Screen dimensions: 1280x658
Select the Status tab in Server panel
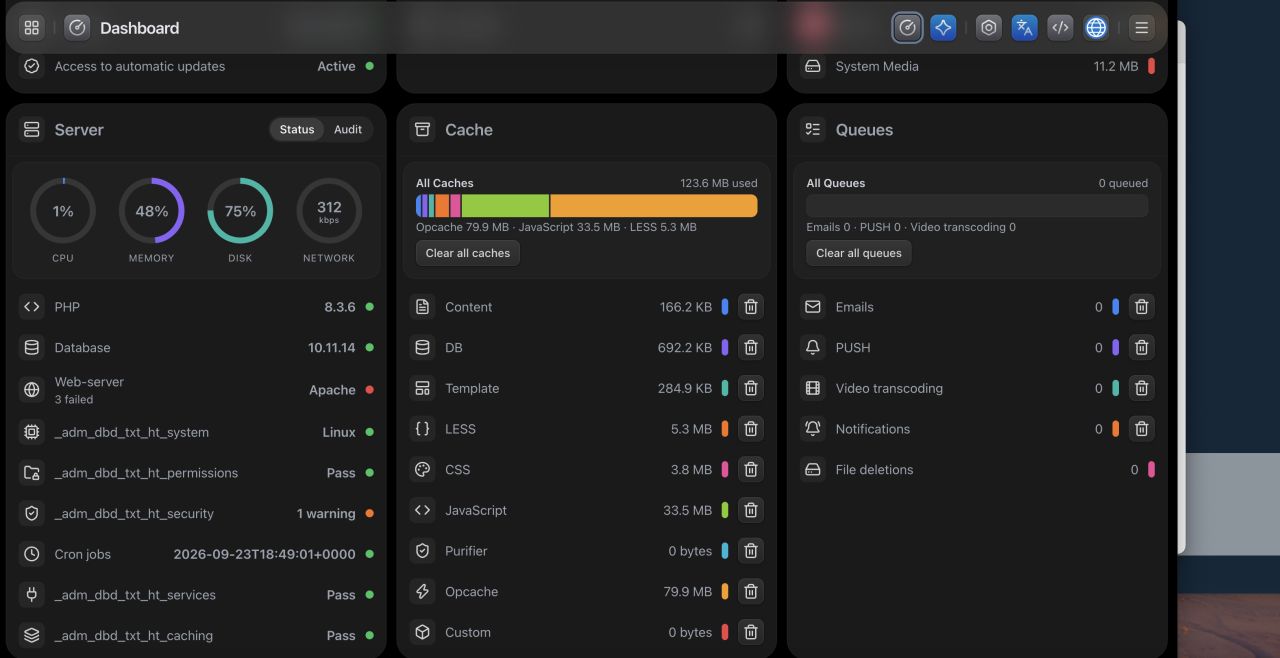click(x=297, y=129)
